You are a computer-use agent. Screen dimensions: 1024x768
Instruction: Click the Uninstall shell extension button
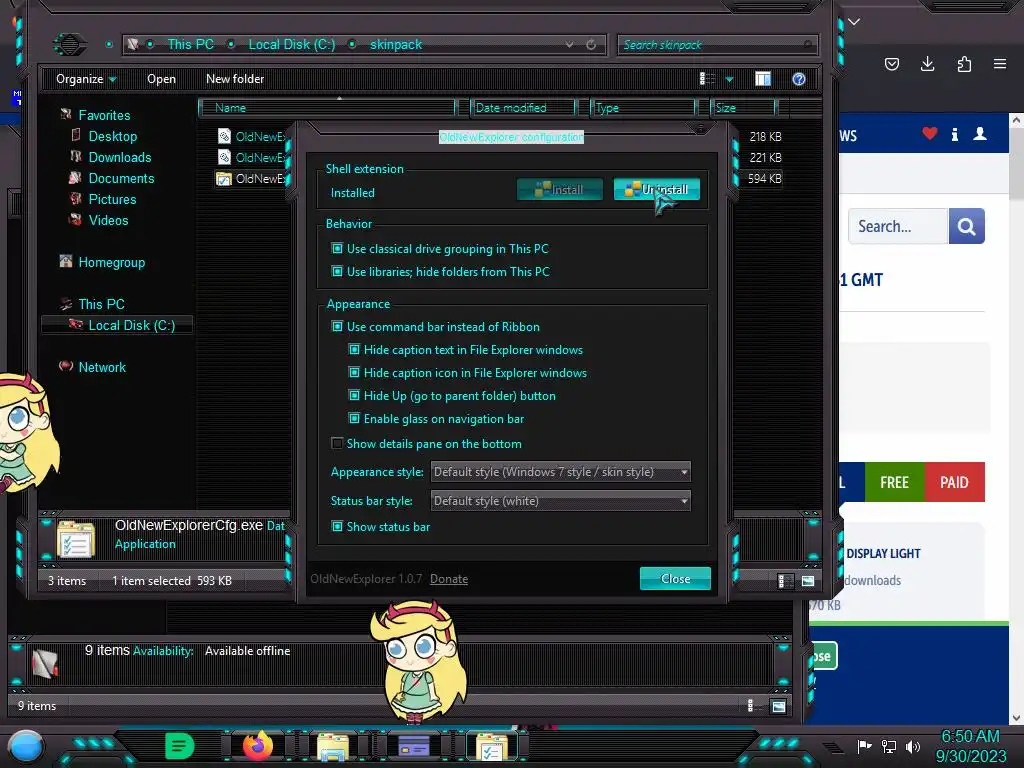point(656,189)
